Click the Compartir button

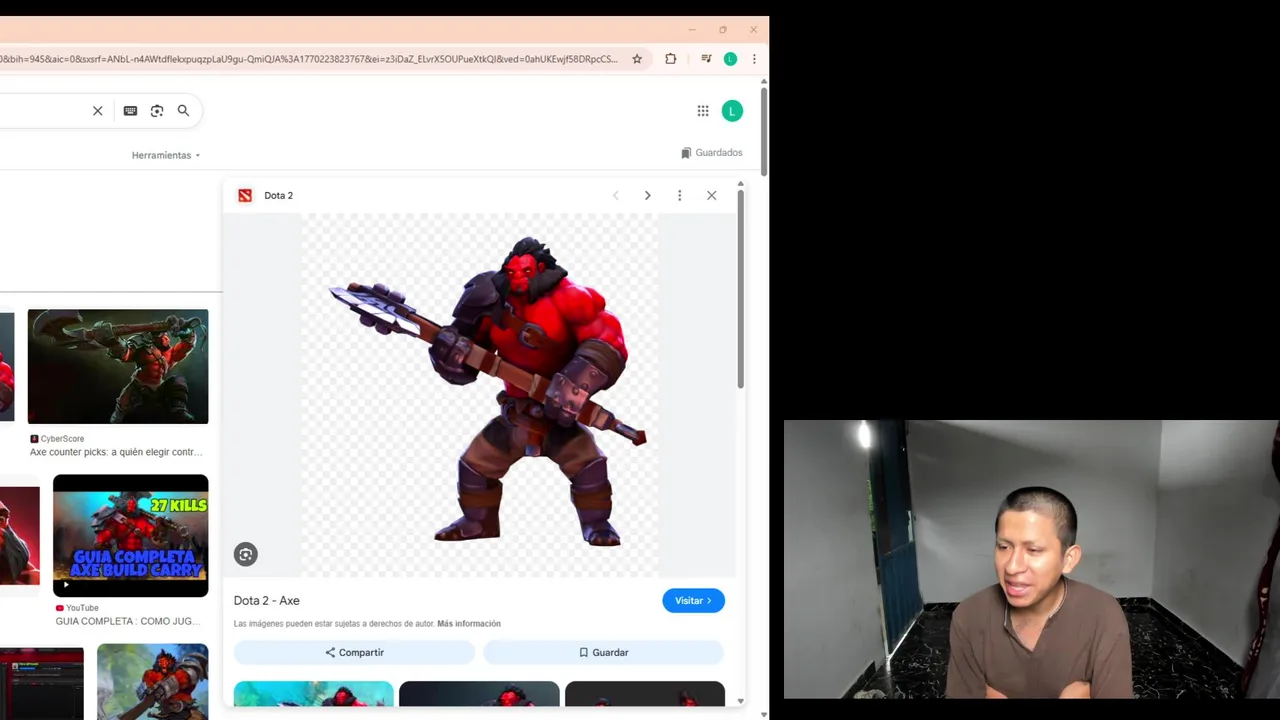click(x=354, y=652)
